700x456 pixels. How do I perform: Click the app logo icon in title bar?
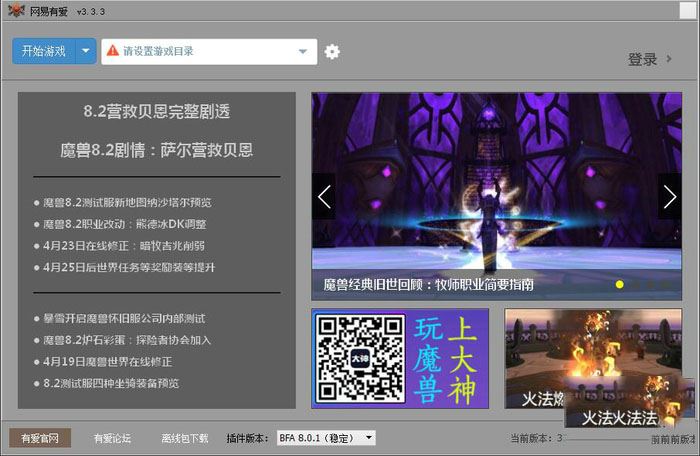coord(16,10)
